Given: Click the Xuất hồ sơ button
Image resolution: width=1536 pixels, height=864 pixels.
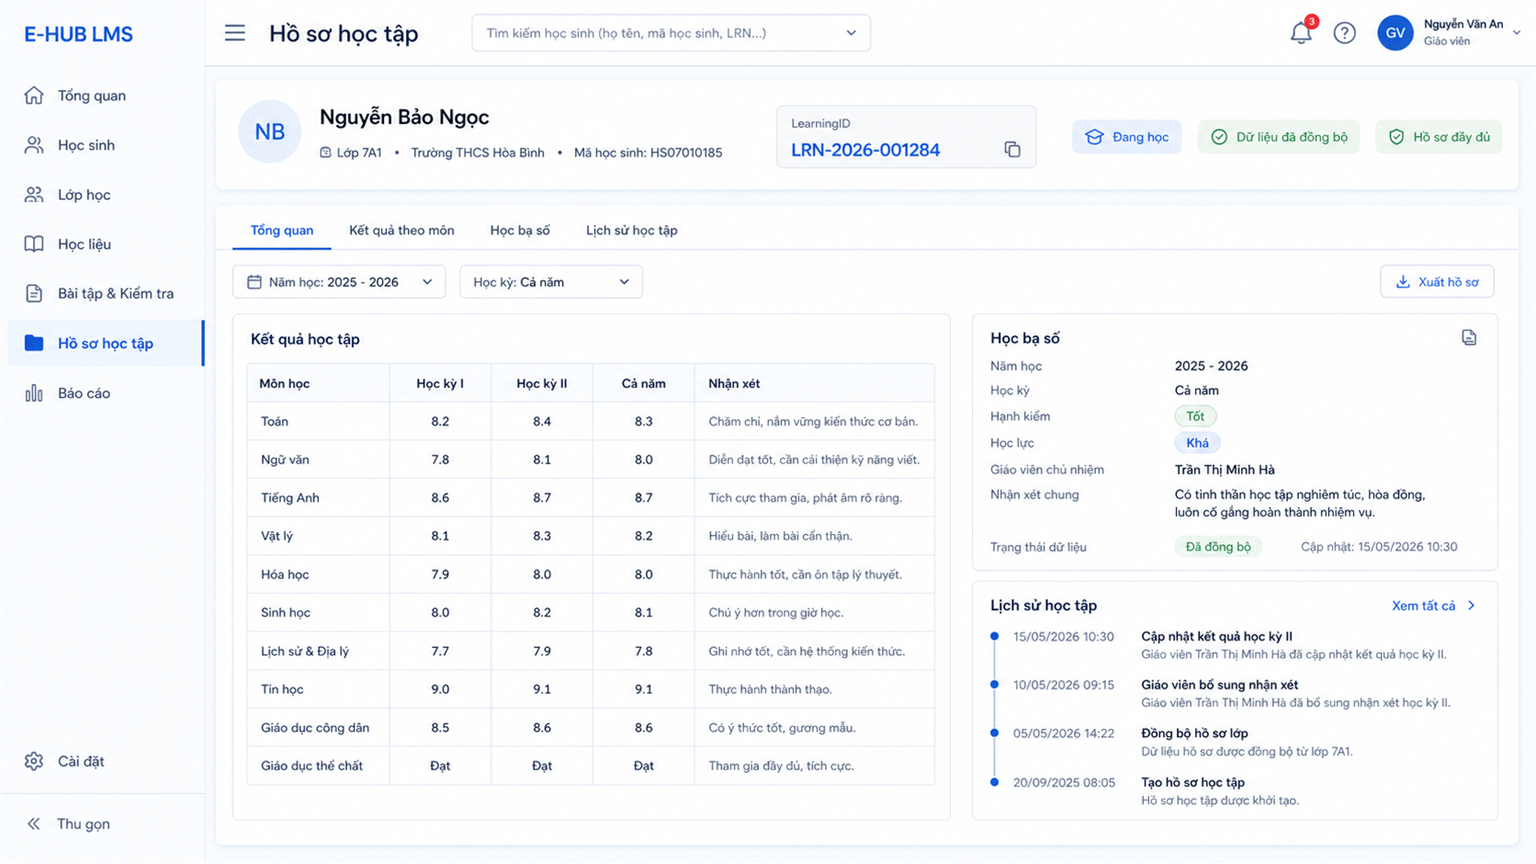Looking at the screenshot, I should coord(1437,282).
